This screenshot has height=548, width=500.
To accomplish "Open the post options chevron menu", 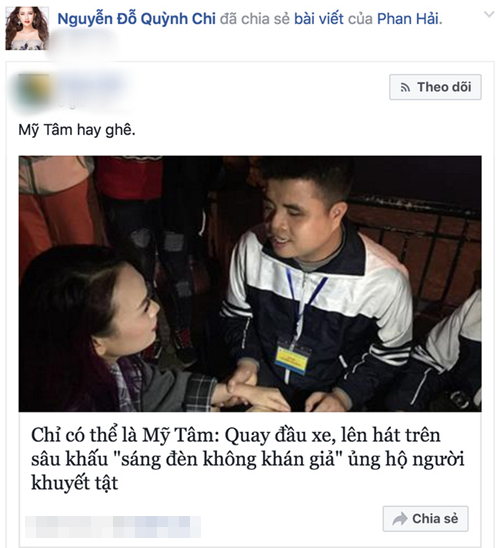I will [489, 15].
